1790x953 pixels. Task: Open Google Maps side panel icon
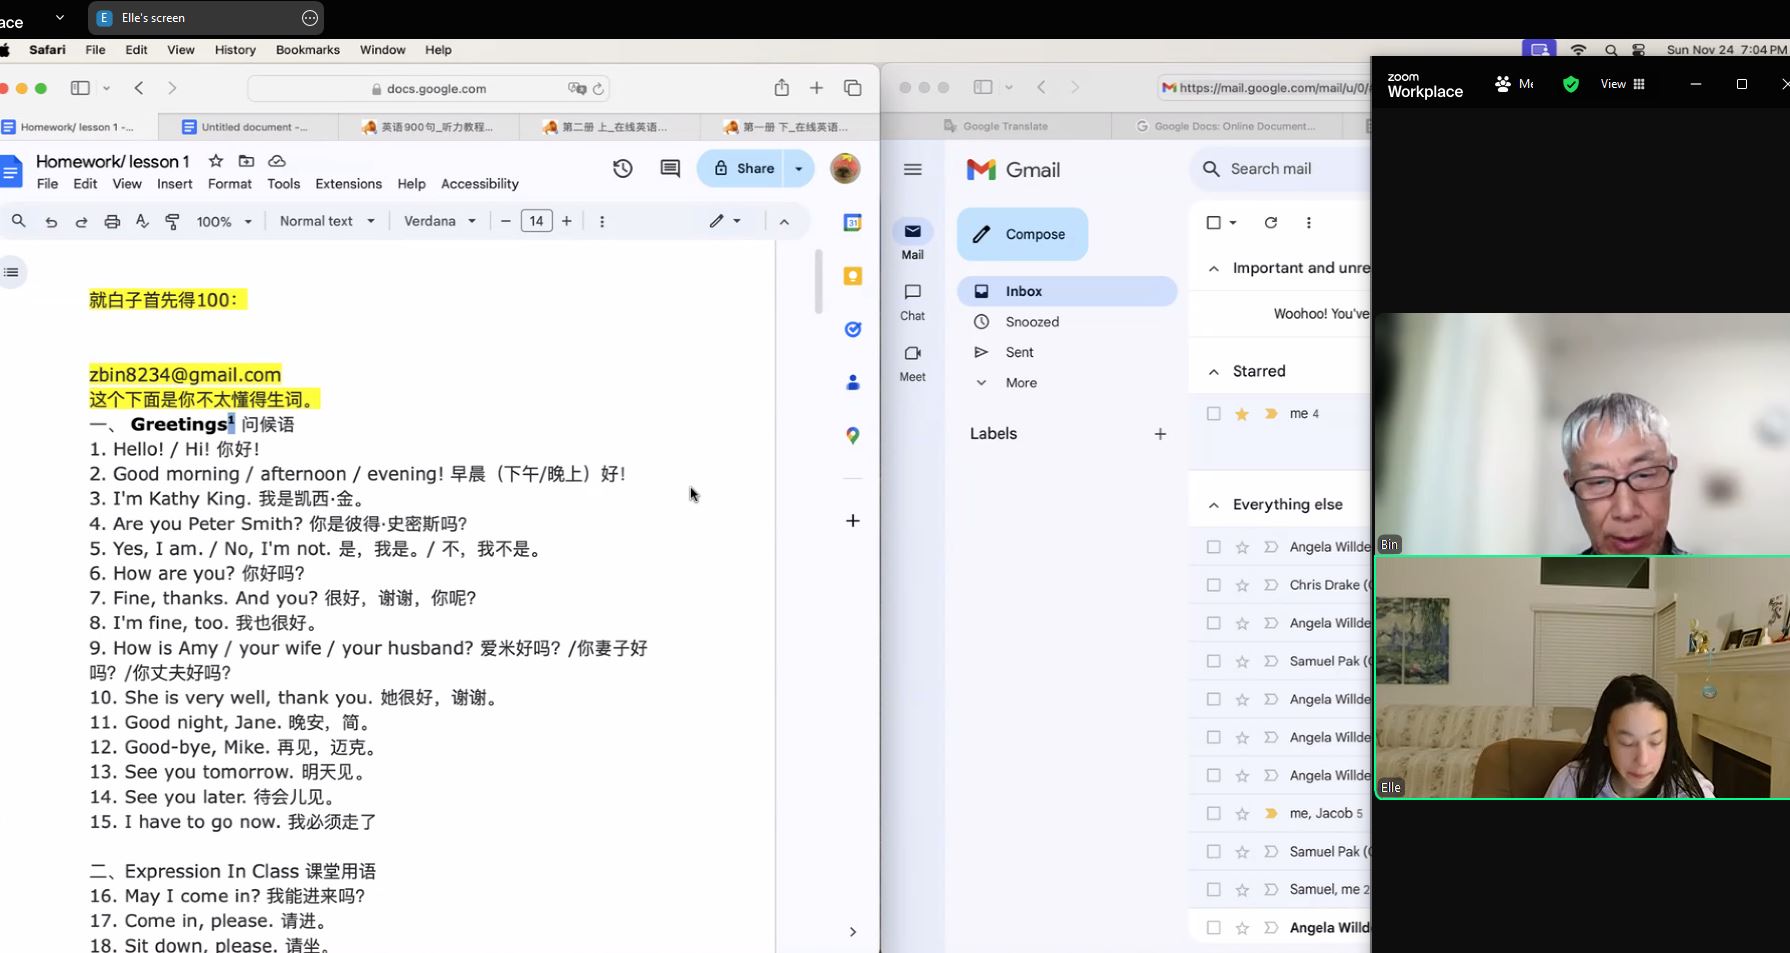pyautogui.click(x=853, y=435)
